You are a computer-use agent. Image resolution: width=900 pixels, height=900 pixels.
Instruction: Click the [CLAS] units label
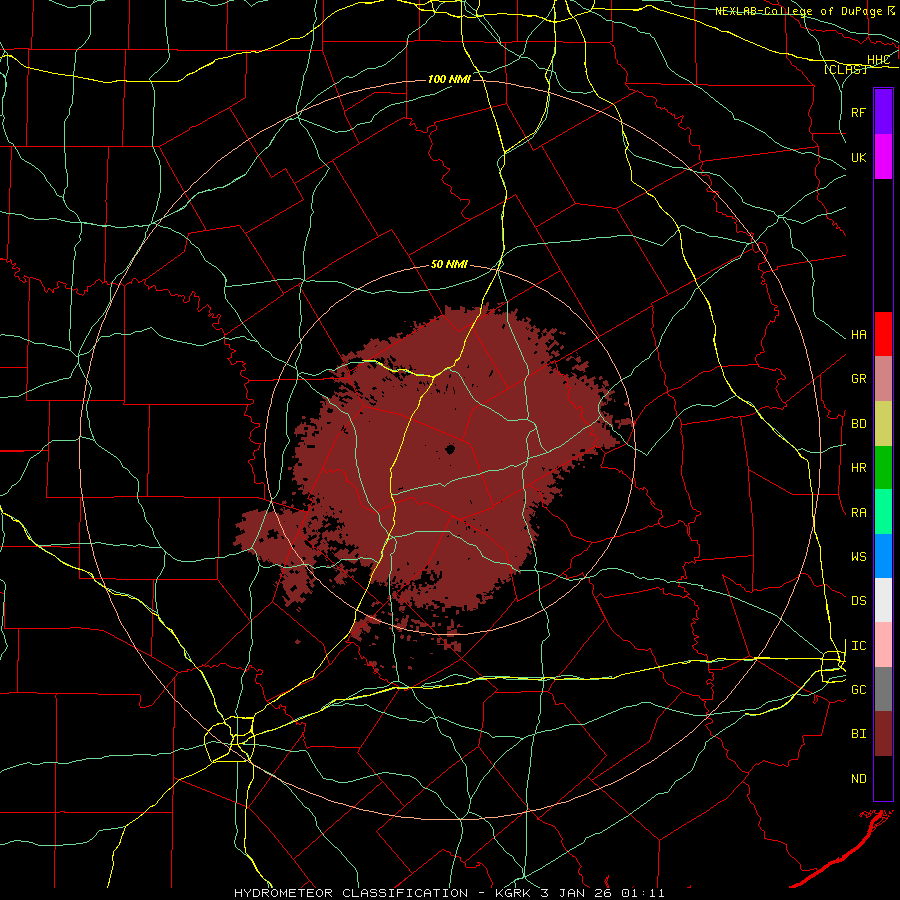845,69
